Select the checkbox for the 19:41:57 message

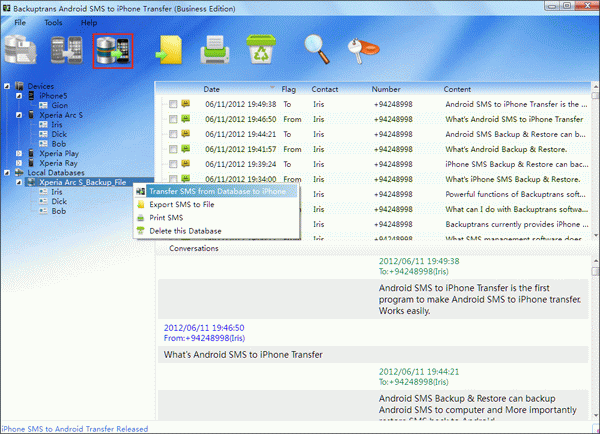pyautogui.click(x=173, y=148)
